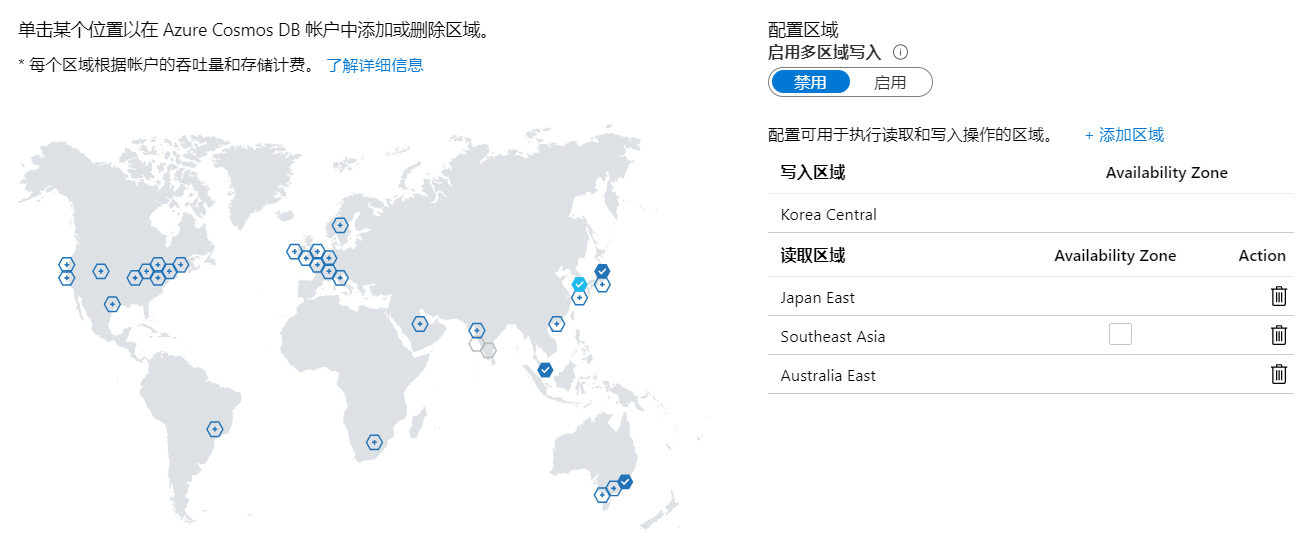Image resolution: width=1310 pixels, height=544 pixels.
Task: Switch multi-region writes to 启用
Action: [x=890, y=83]
